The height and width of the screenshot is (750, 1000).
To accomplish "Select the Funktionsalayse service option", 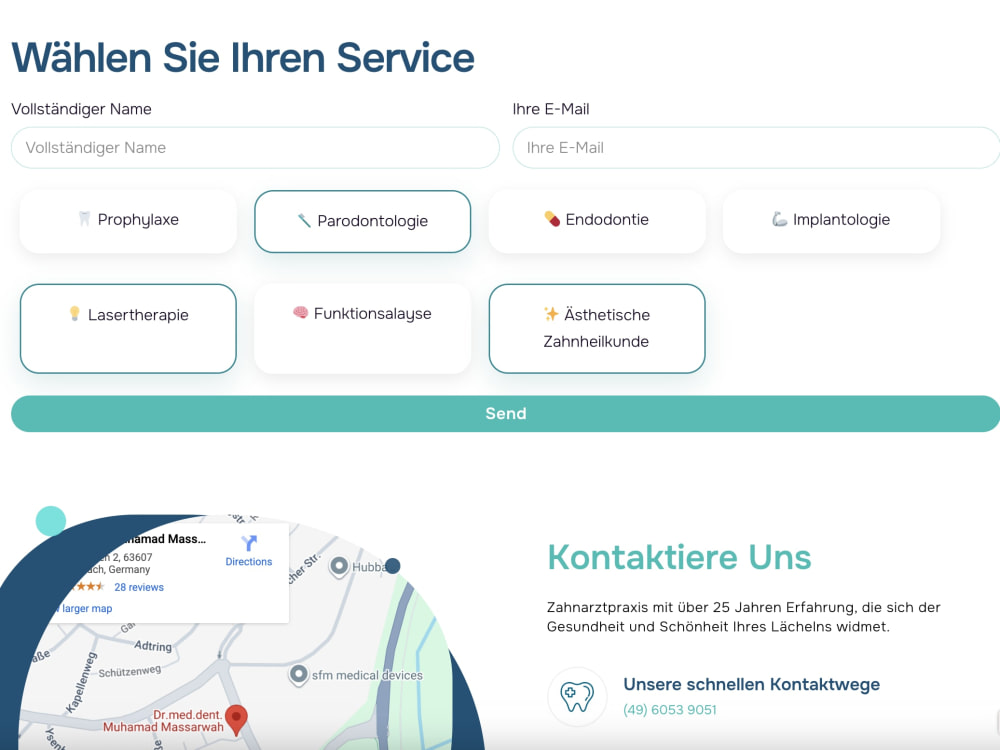I will (x=362, y=328).
